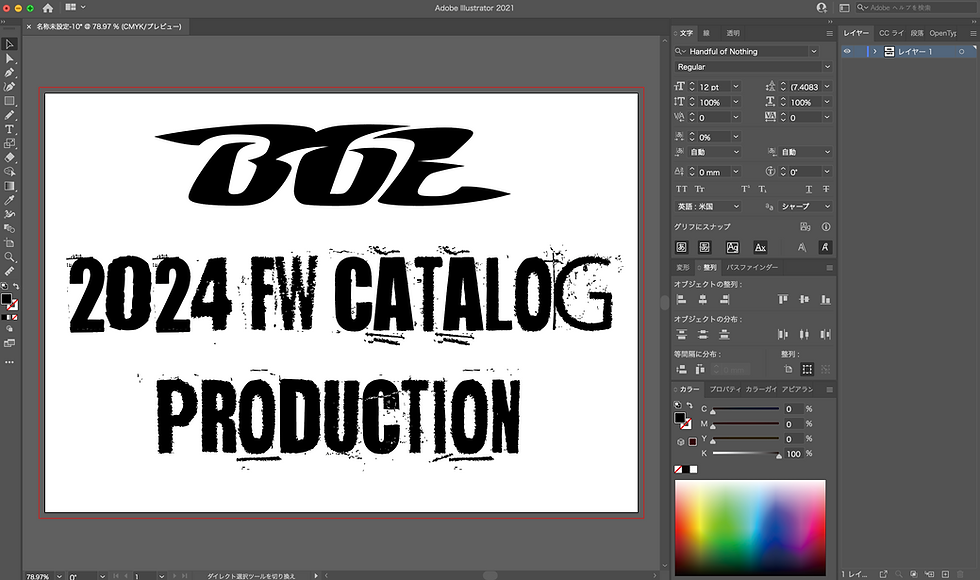Click horizontal align left icon
This screenshot has width=980, height=580.
click(x=682, y=300)
